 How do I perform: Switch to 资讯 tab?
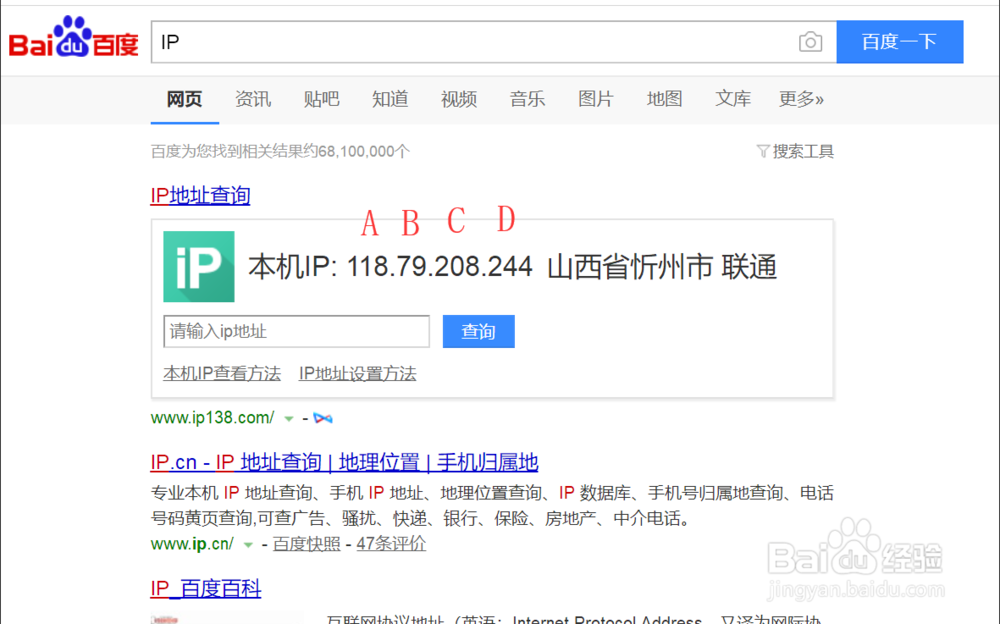[x=253, y=99]
